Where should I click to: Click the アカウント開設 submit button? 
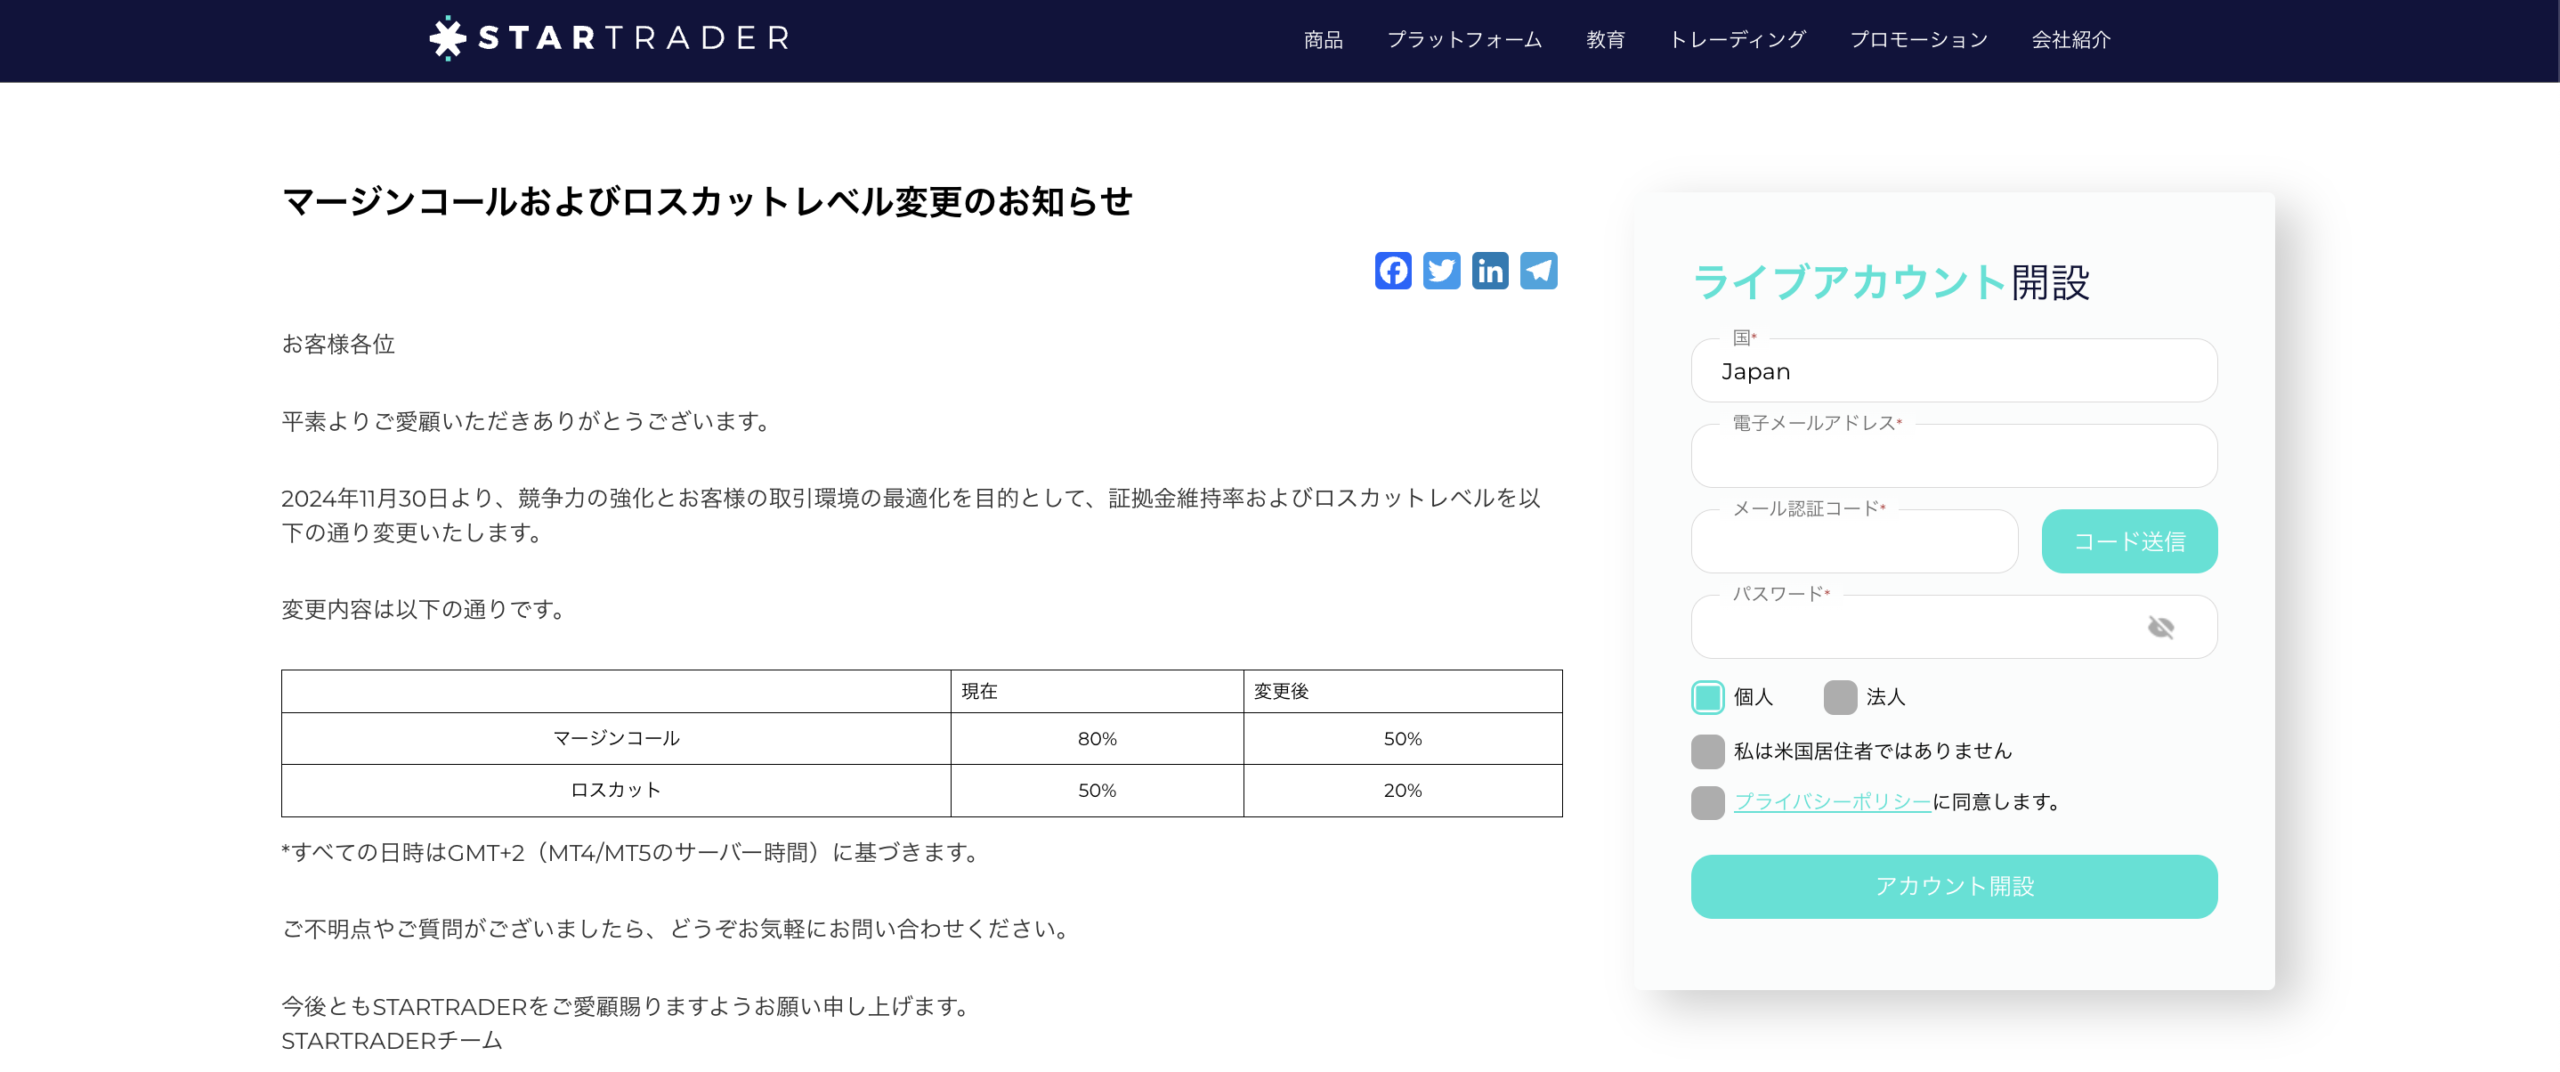tap(1953, 886)
